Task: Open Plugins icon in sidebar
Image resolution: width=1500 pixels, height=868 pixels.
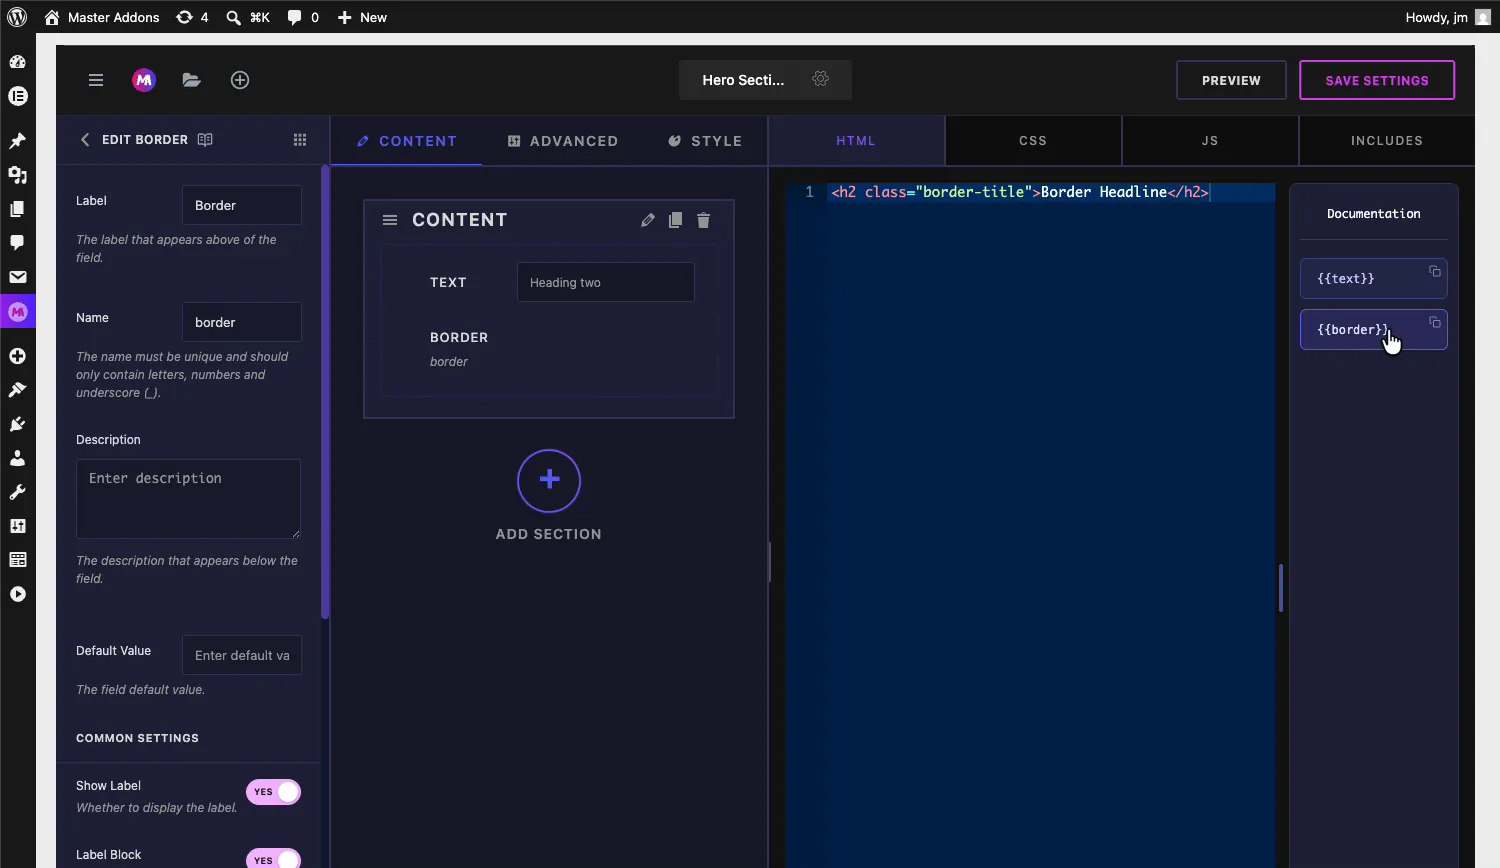Action: point(17,424)
